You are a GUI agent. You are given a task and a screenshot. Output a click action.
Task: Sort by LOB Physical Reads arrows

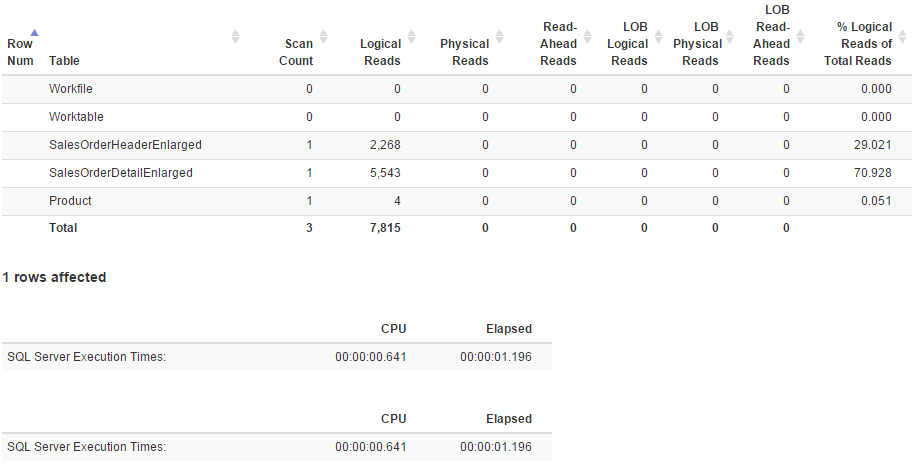pos(729,36)
